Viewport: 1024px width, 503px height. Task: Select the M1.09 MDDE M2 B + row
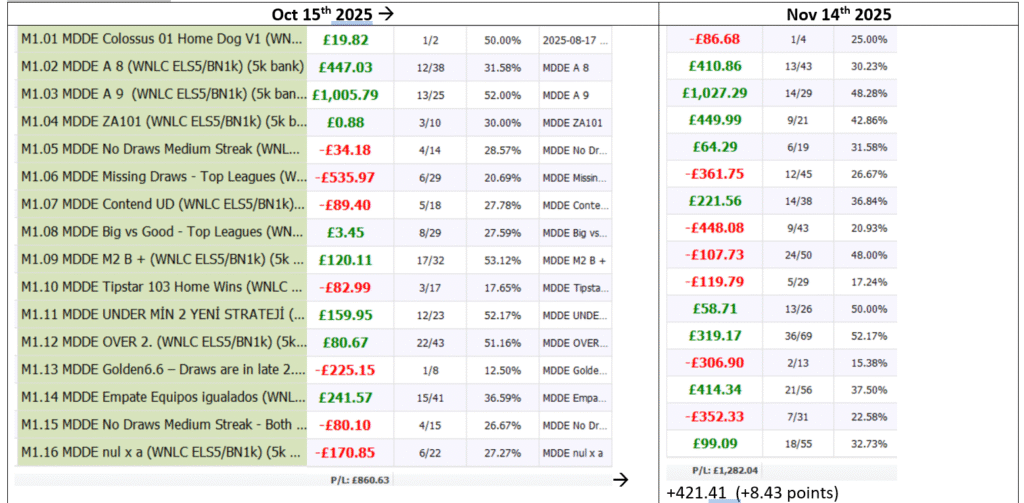[160, 260]
